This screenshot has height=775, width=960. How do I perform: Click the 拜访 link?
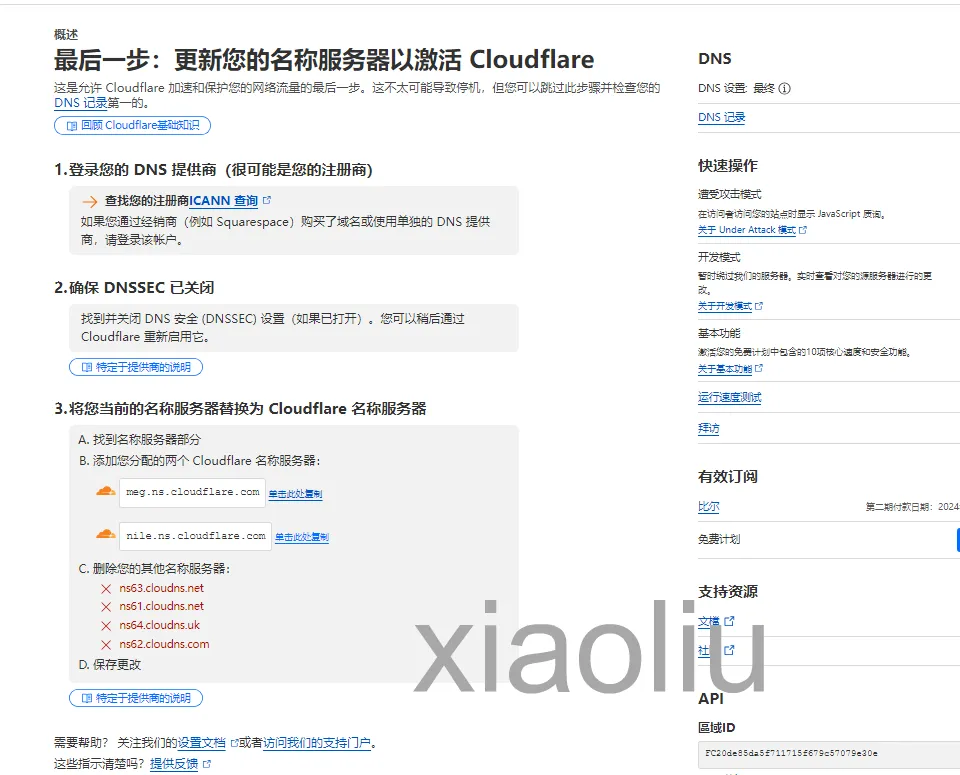[708, 429]
